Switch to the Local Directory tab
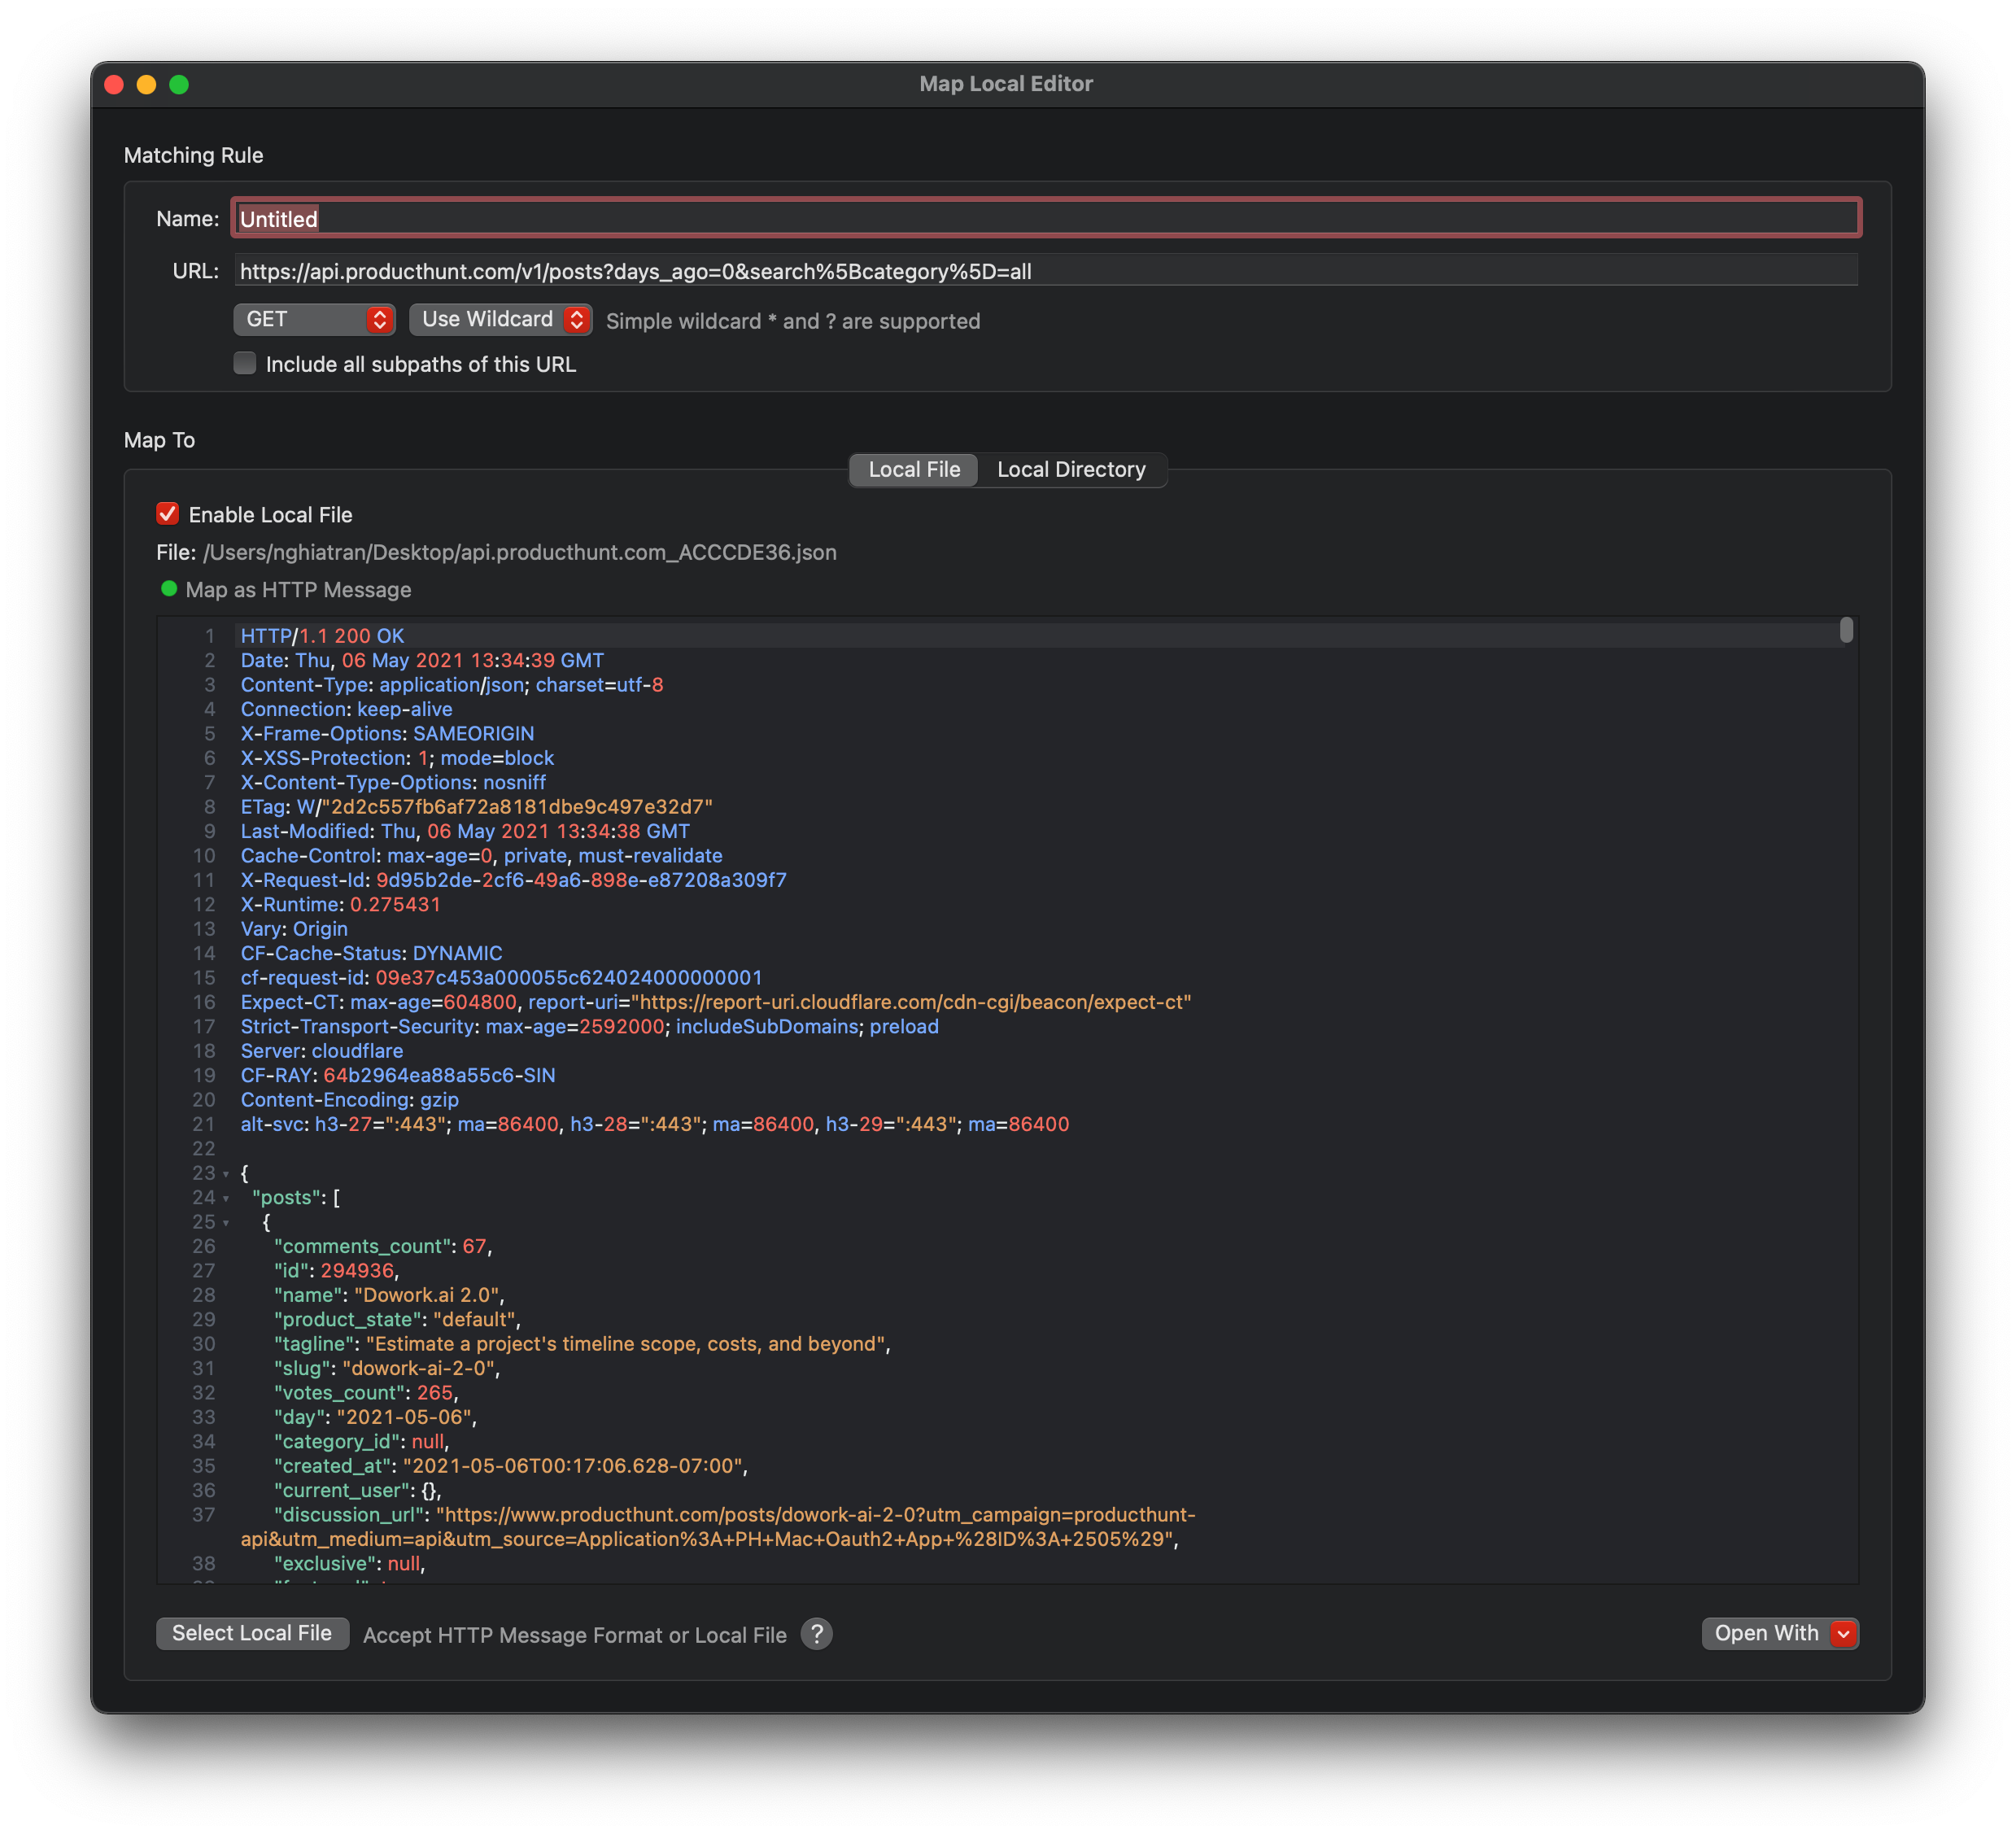Viewport: 2016px width, 1834px height. 1071,470
